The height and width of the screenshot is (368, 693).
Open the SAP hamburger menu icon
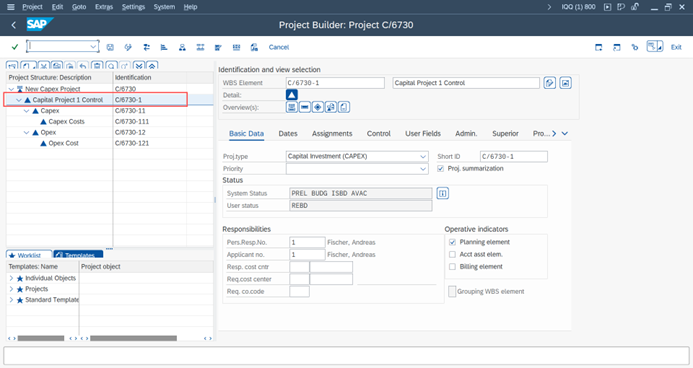(x=11, y=7)
